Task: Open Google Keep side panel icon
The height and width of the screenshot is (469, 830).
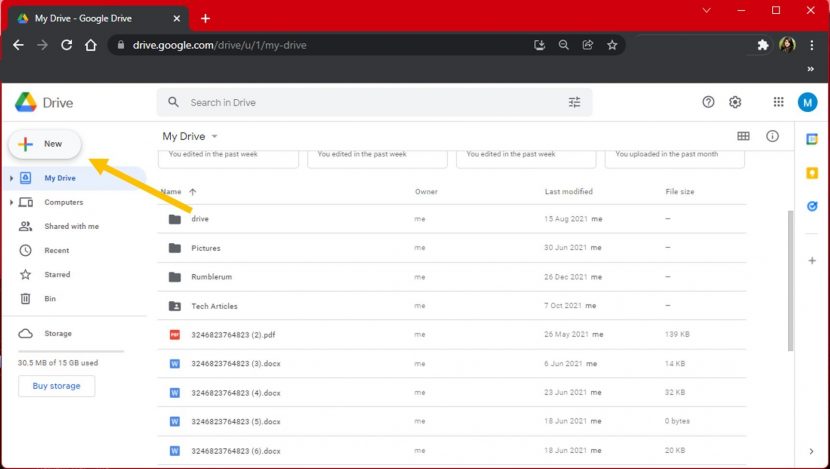Action: [x=812, y=173]
